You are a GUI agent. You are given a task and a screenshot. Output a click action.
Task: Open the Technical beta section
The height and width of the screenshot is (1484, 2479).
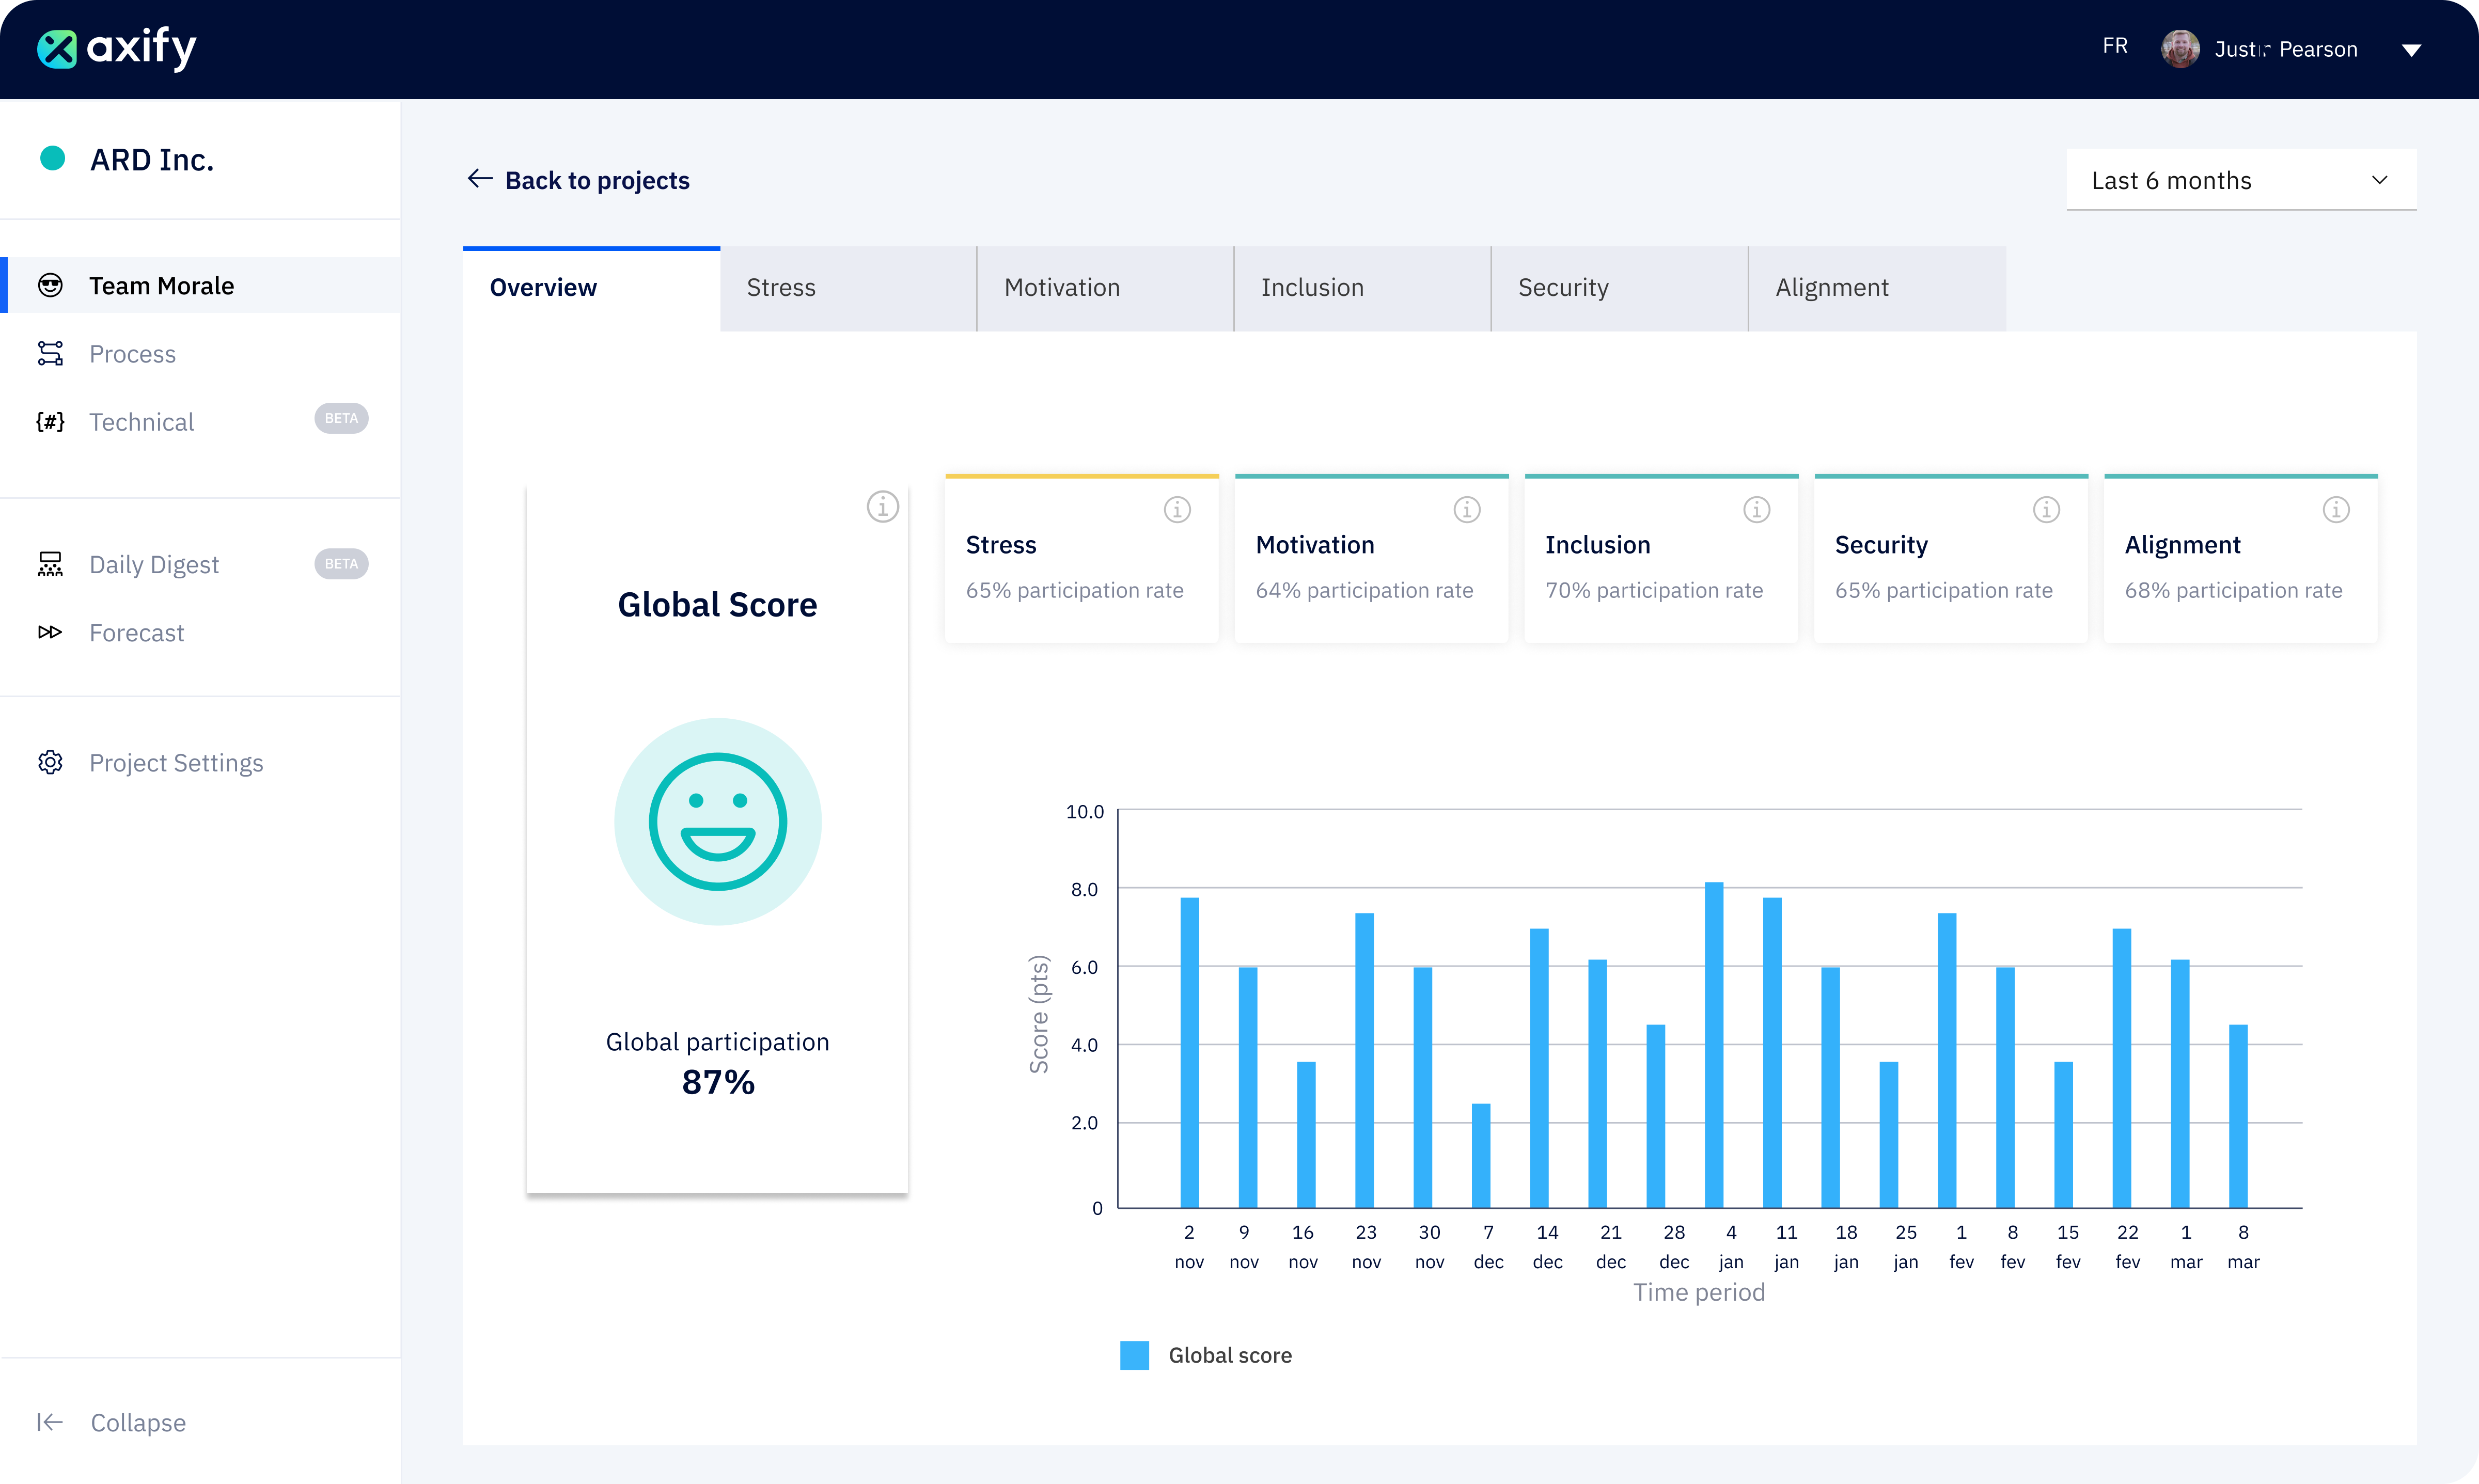click(x=141, y=421)
